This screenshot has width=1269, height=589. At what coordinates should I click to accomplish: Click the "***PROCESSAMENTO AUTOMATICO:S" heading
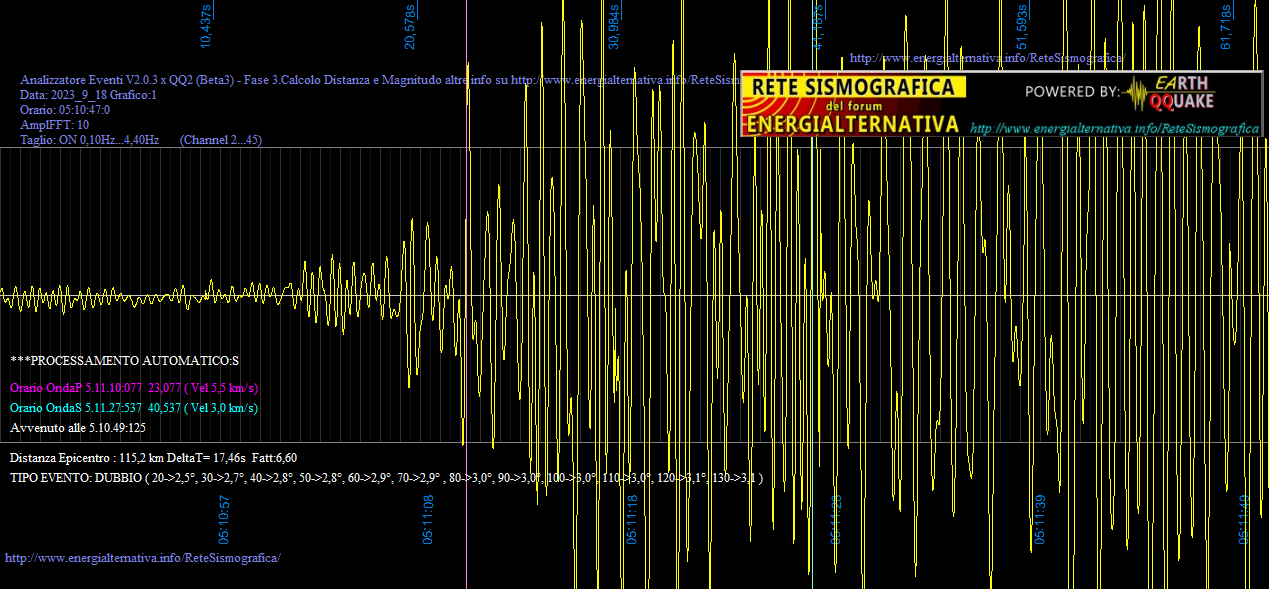coord(125,360)
